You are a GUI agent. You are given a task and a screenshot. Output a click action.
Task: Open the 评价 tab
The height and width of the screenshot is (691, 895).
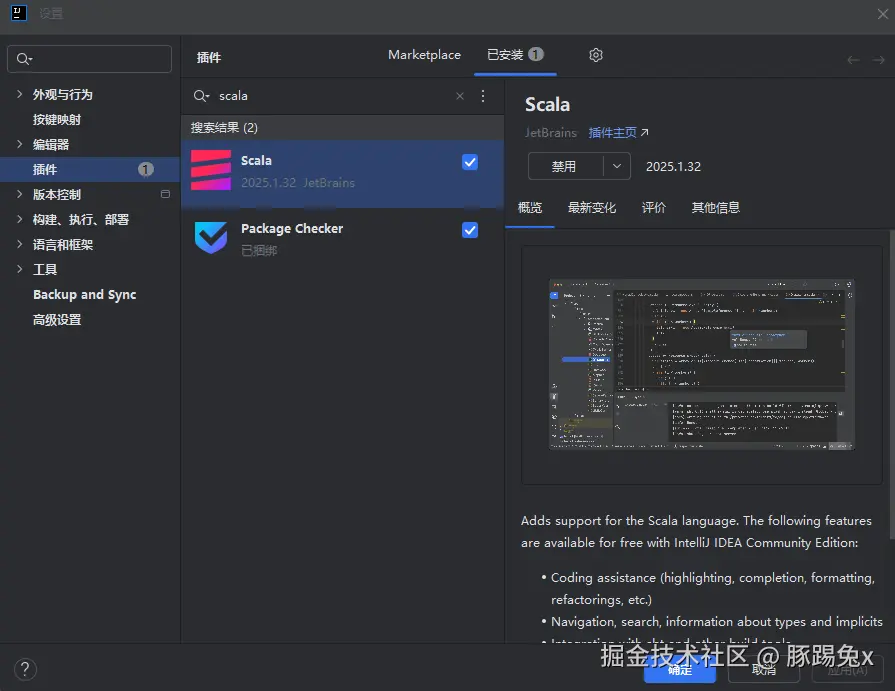pos(654,208)
